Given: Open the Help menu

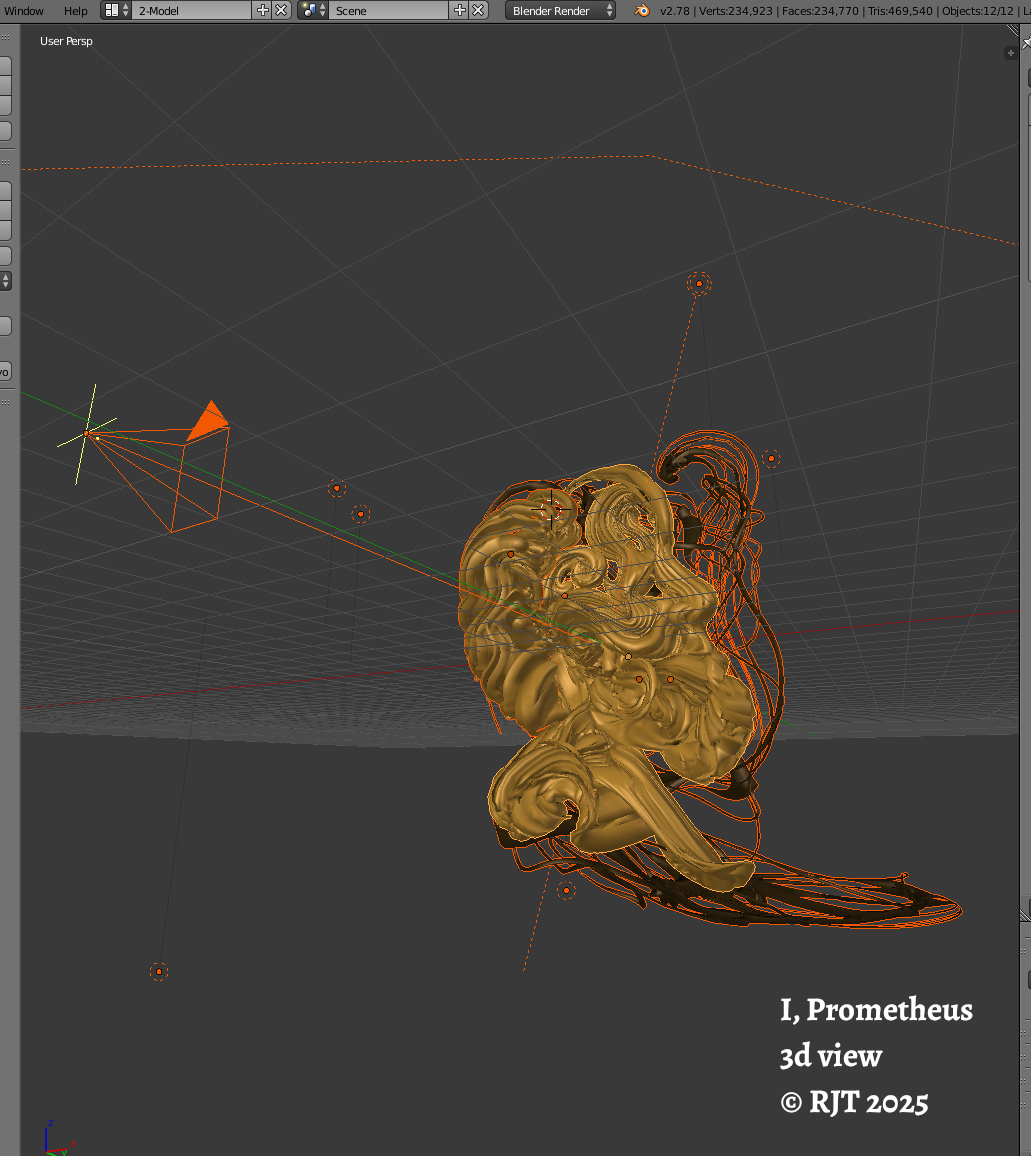Looking at the screenshot, I should click(76, 10).
